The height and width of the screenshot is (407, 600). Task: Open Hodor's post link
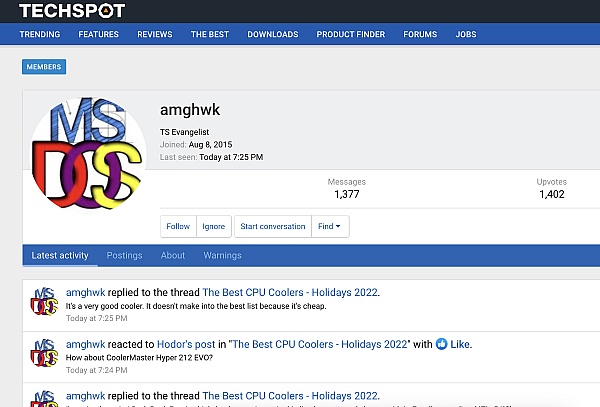coord(186,344)
